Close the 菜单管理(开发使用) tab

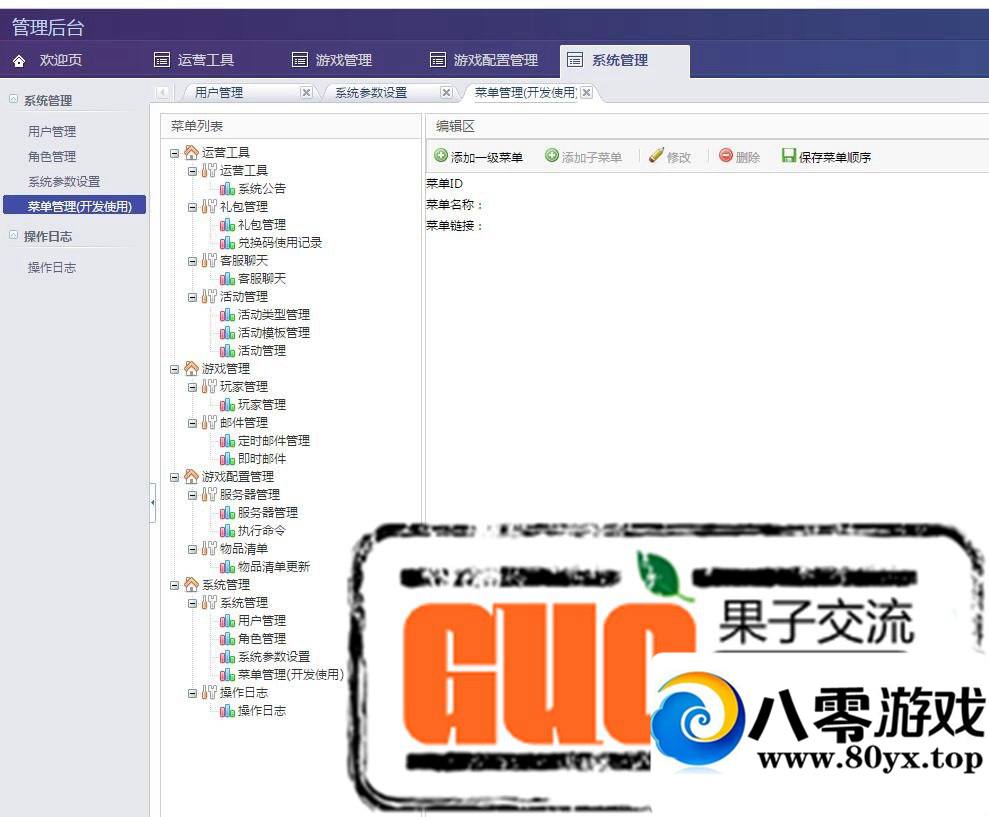587,93
